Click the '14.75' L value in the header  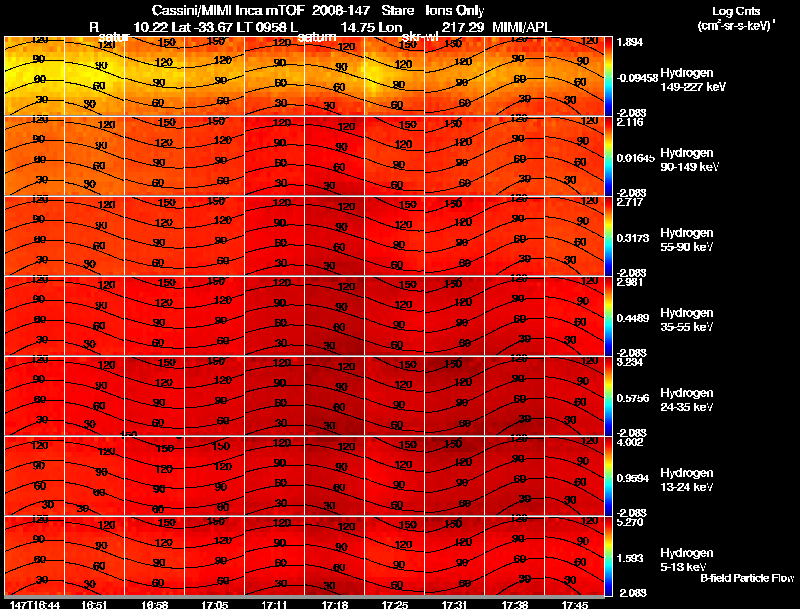click(x=357, y=27)
